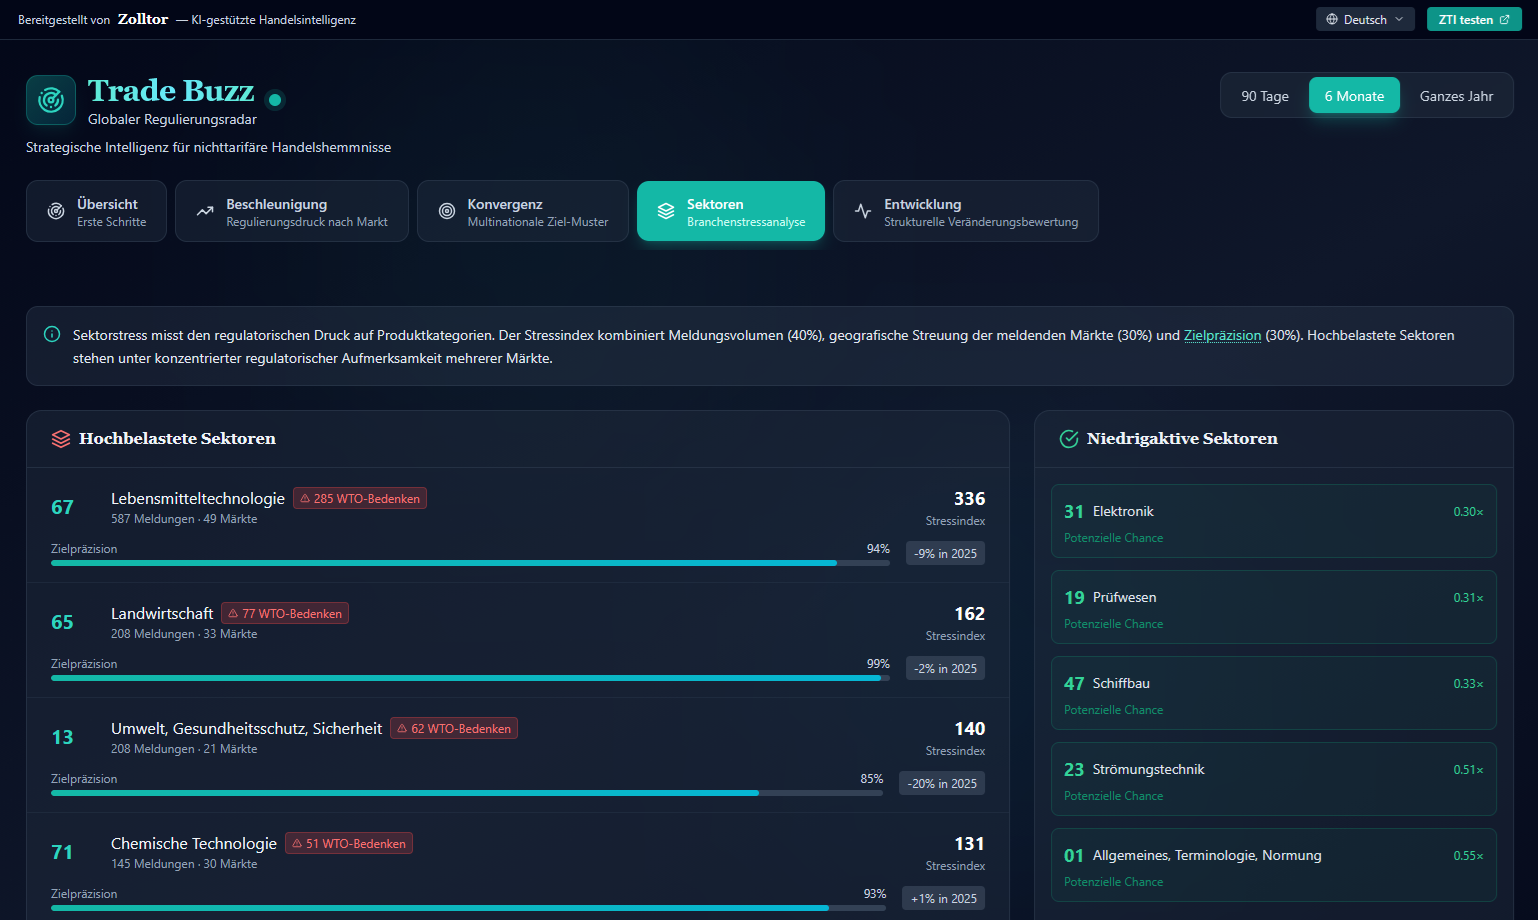This screenshot has width=1538, height=920.
Task: Select the Entwicklung pulse icon
Action: click(862, 210)
